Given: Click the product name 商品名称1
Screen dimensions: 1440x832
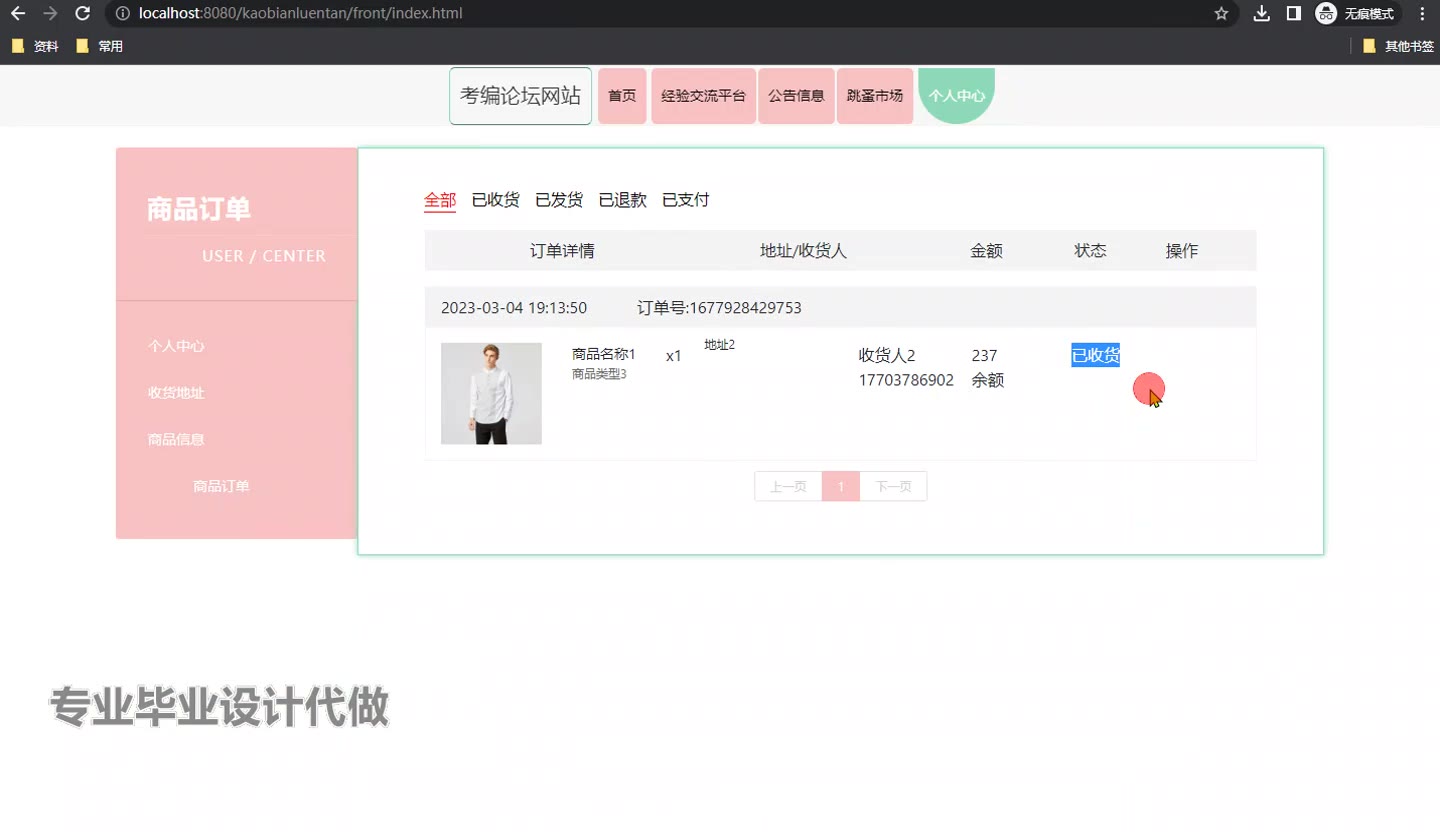Looking at the screenshot, I should pyautogui.click(x=604, y=355).
